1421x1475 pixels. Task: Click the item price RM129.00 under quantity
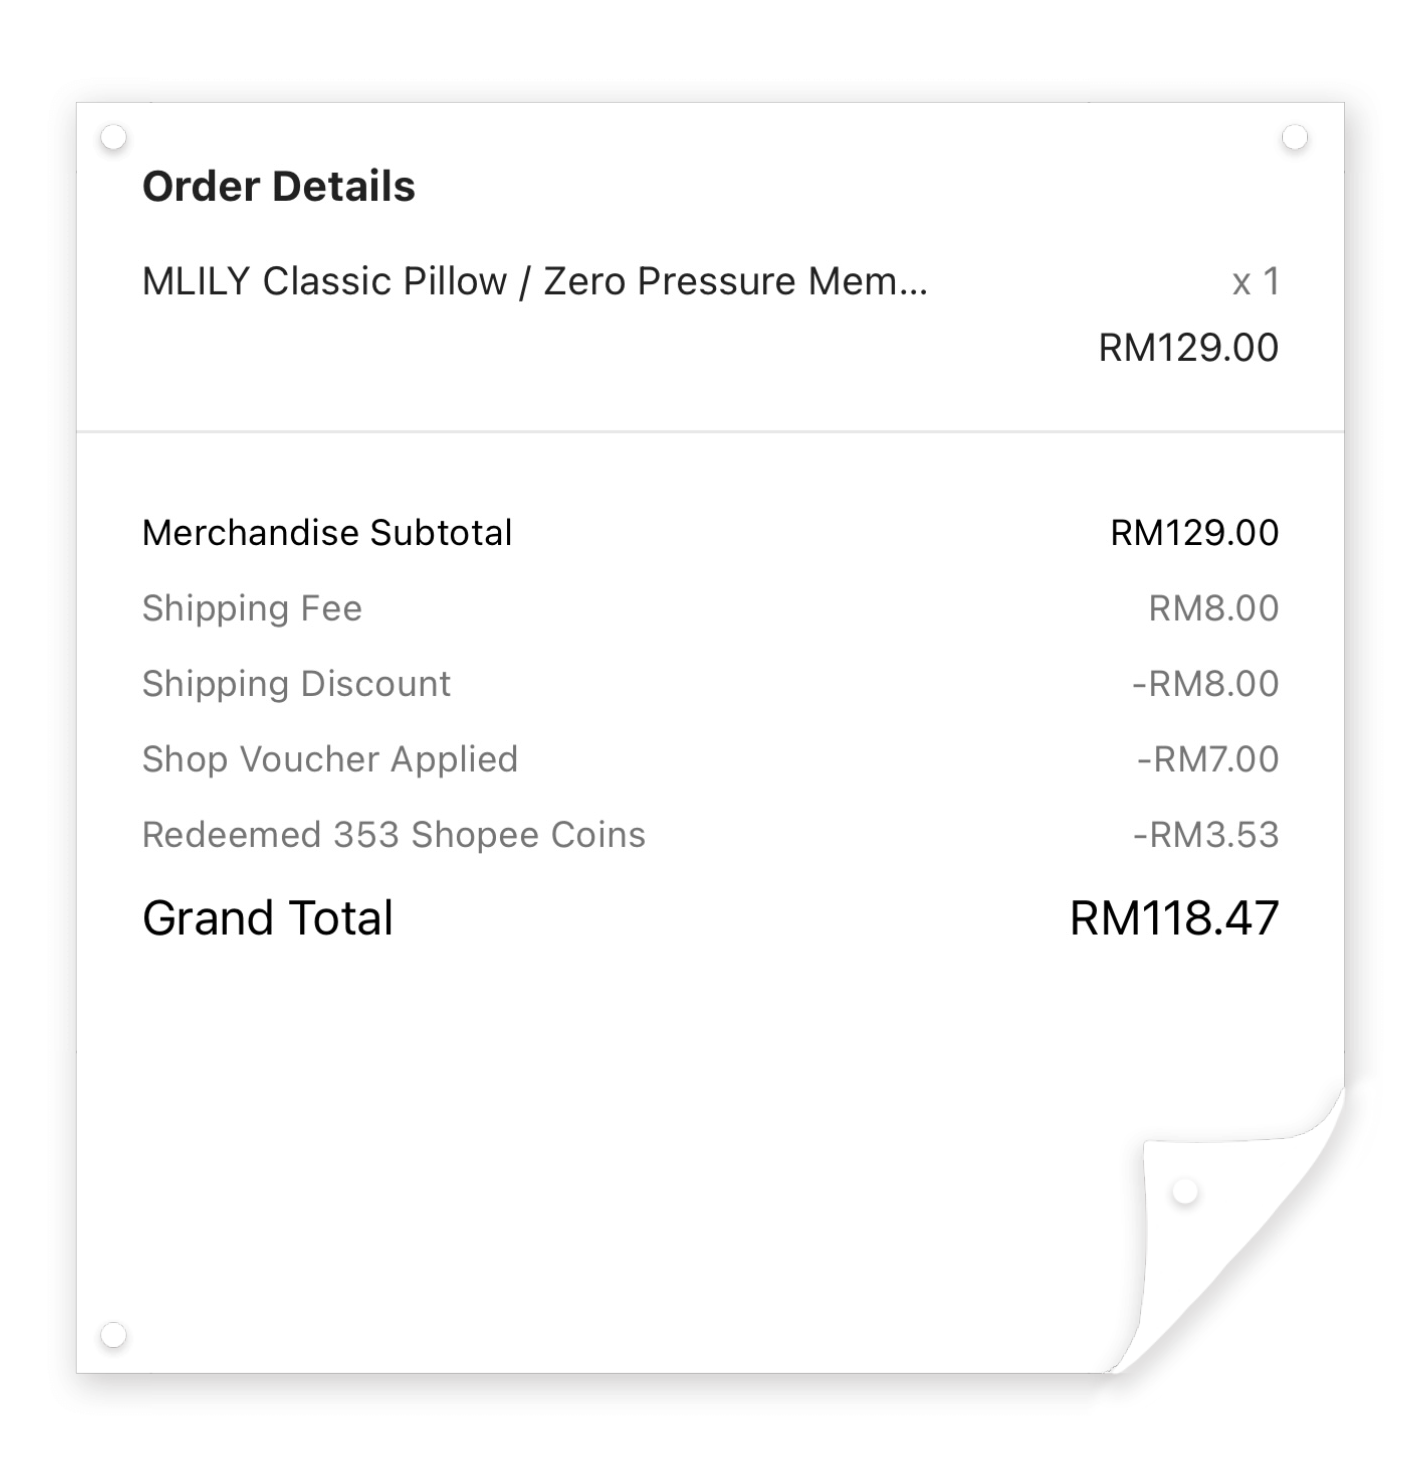pyautogui.click(x=1188, y=348)
